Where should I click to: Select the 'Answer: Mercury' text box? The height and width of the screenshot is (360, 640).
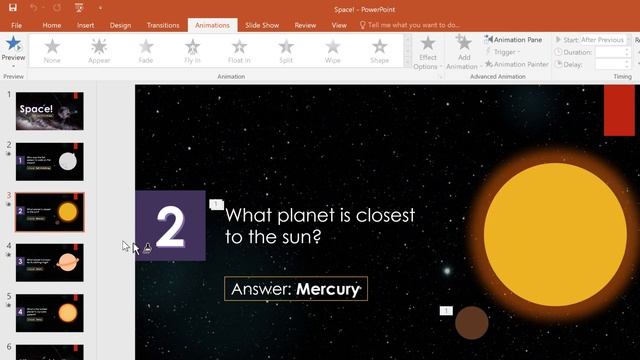[x=296, y=289]
